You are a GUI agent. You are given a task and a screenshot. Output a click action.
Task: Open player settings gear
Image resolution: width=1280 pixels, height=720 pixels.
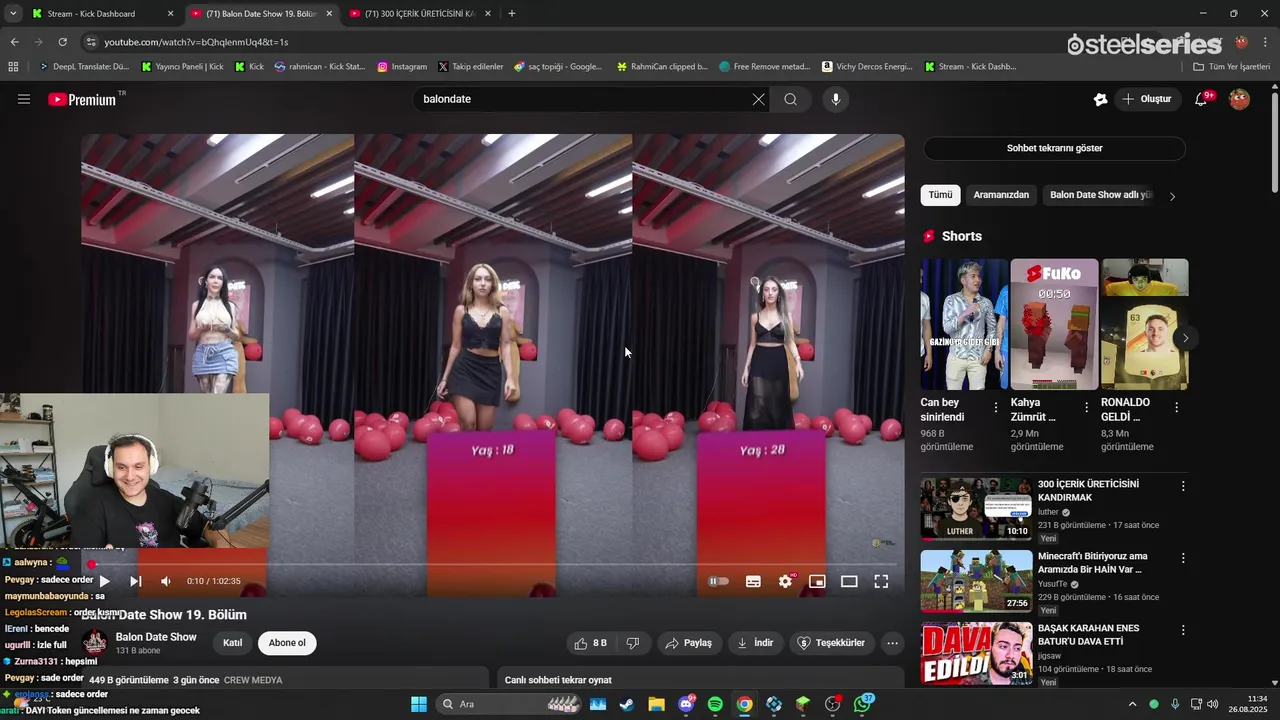tap(786, 581)
